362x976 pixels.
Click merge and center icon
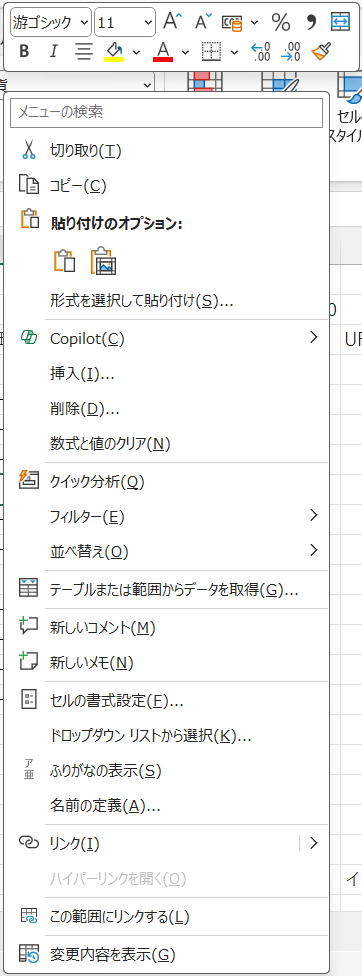(340, 22)
